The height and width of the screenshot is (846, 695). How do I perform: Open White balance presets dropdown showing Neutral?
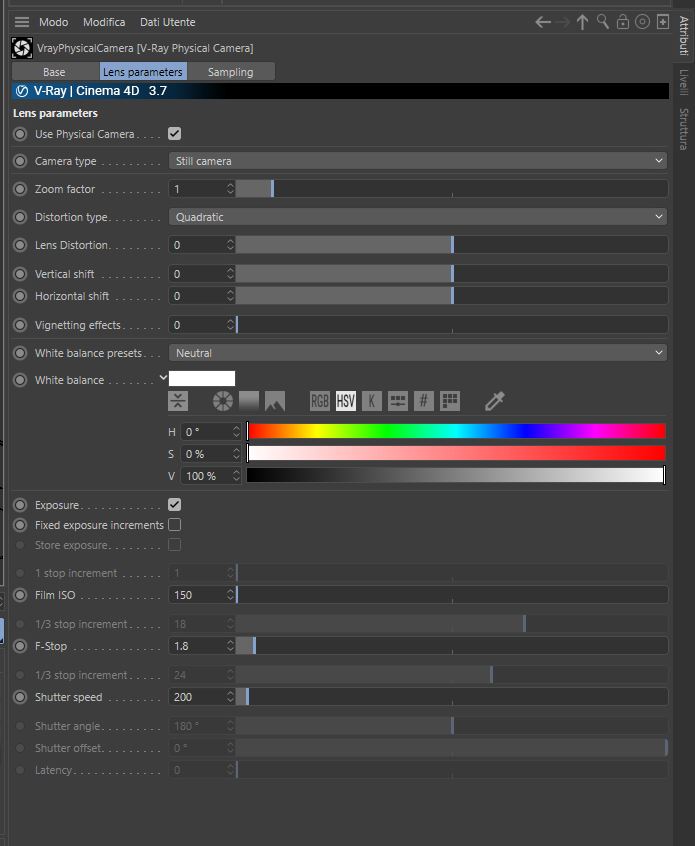click(x=418, y=353)
